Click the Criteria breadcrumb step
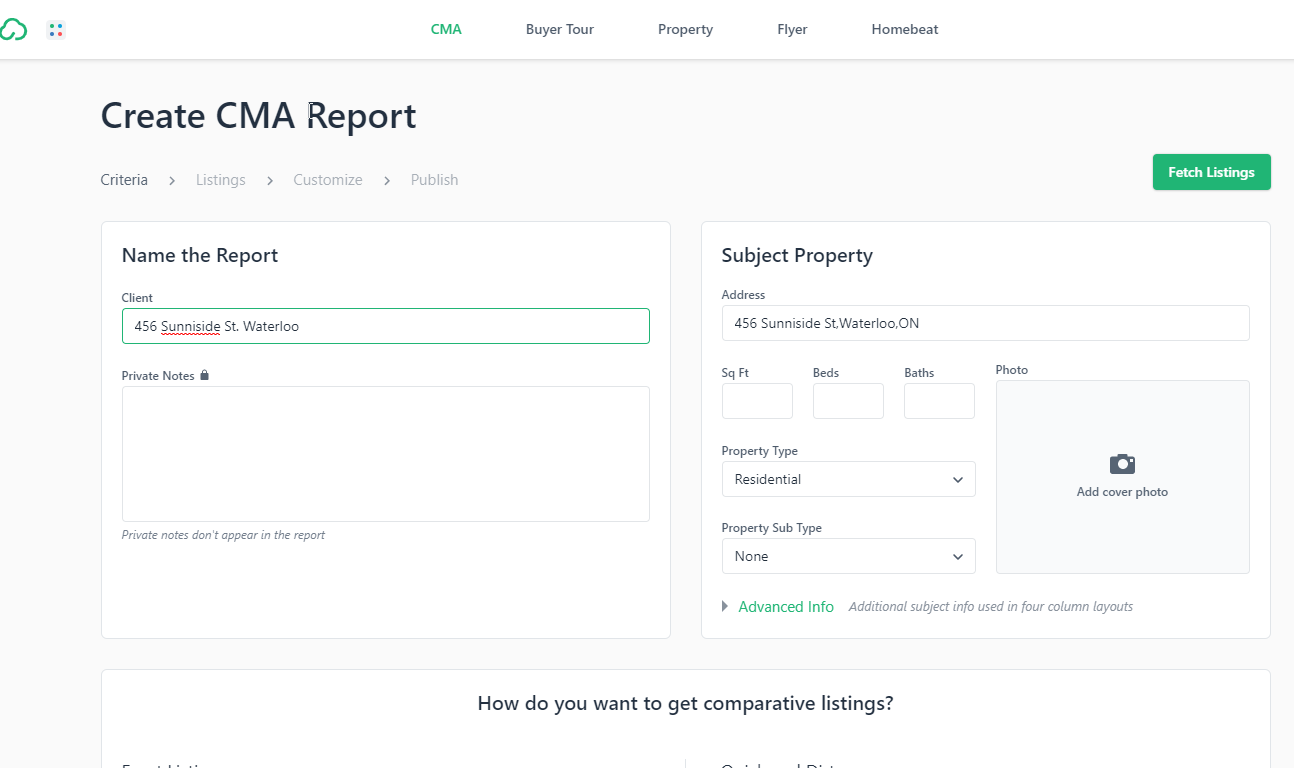 click(123, 179)
